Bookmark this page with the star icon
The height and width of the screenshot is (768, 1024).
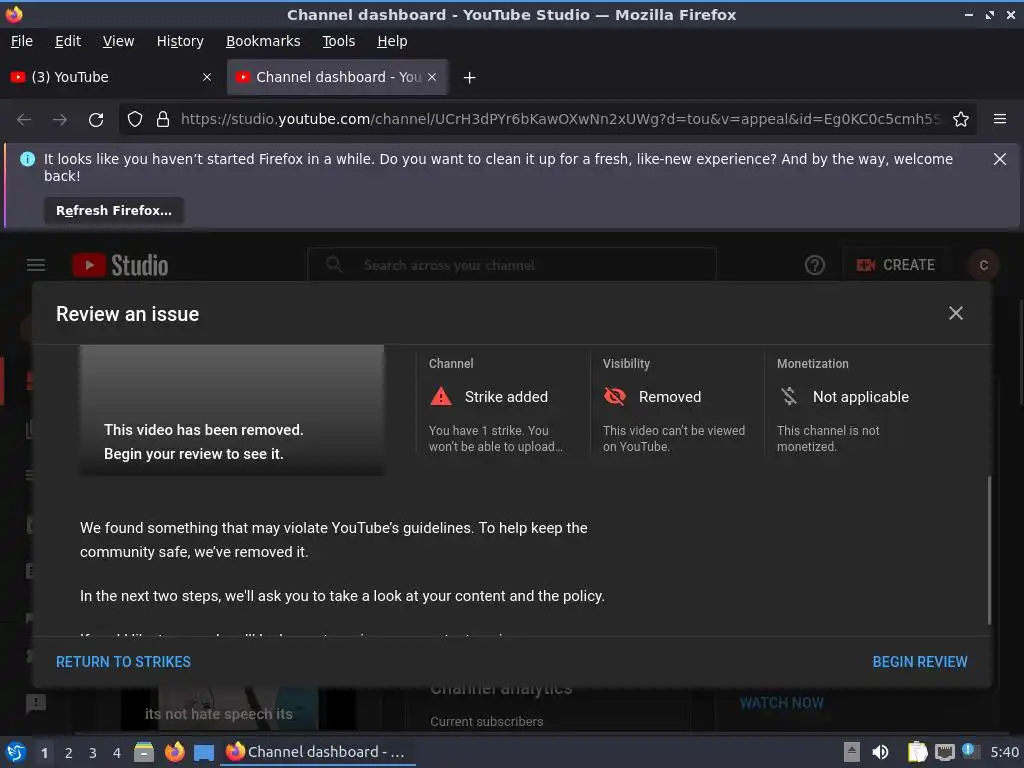tap(961, 120)
